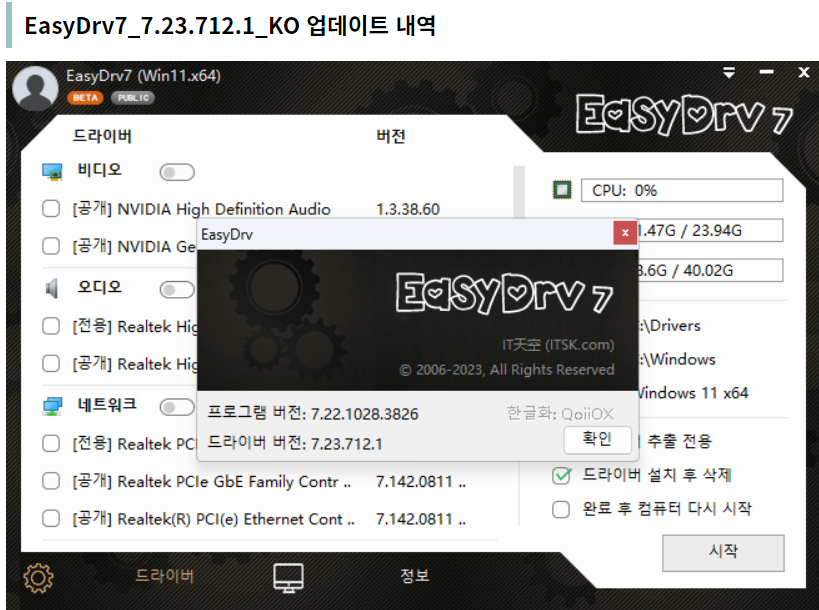Viewport: 819px width, 610px height.
Task: Click the 버전 column header
Action: click(391, 136)
